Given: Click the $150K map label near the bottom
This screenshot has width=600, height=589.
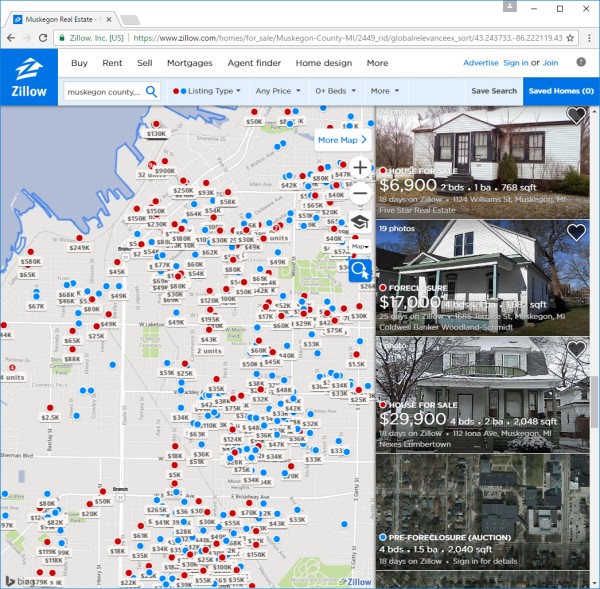Looking at the screenshot, I should click(256, 555).
